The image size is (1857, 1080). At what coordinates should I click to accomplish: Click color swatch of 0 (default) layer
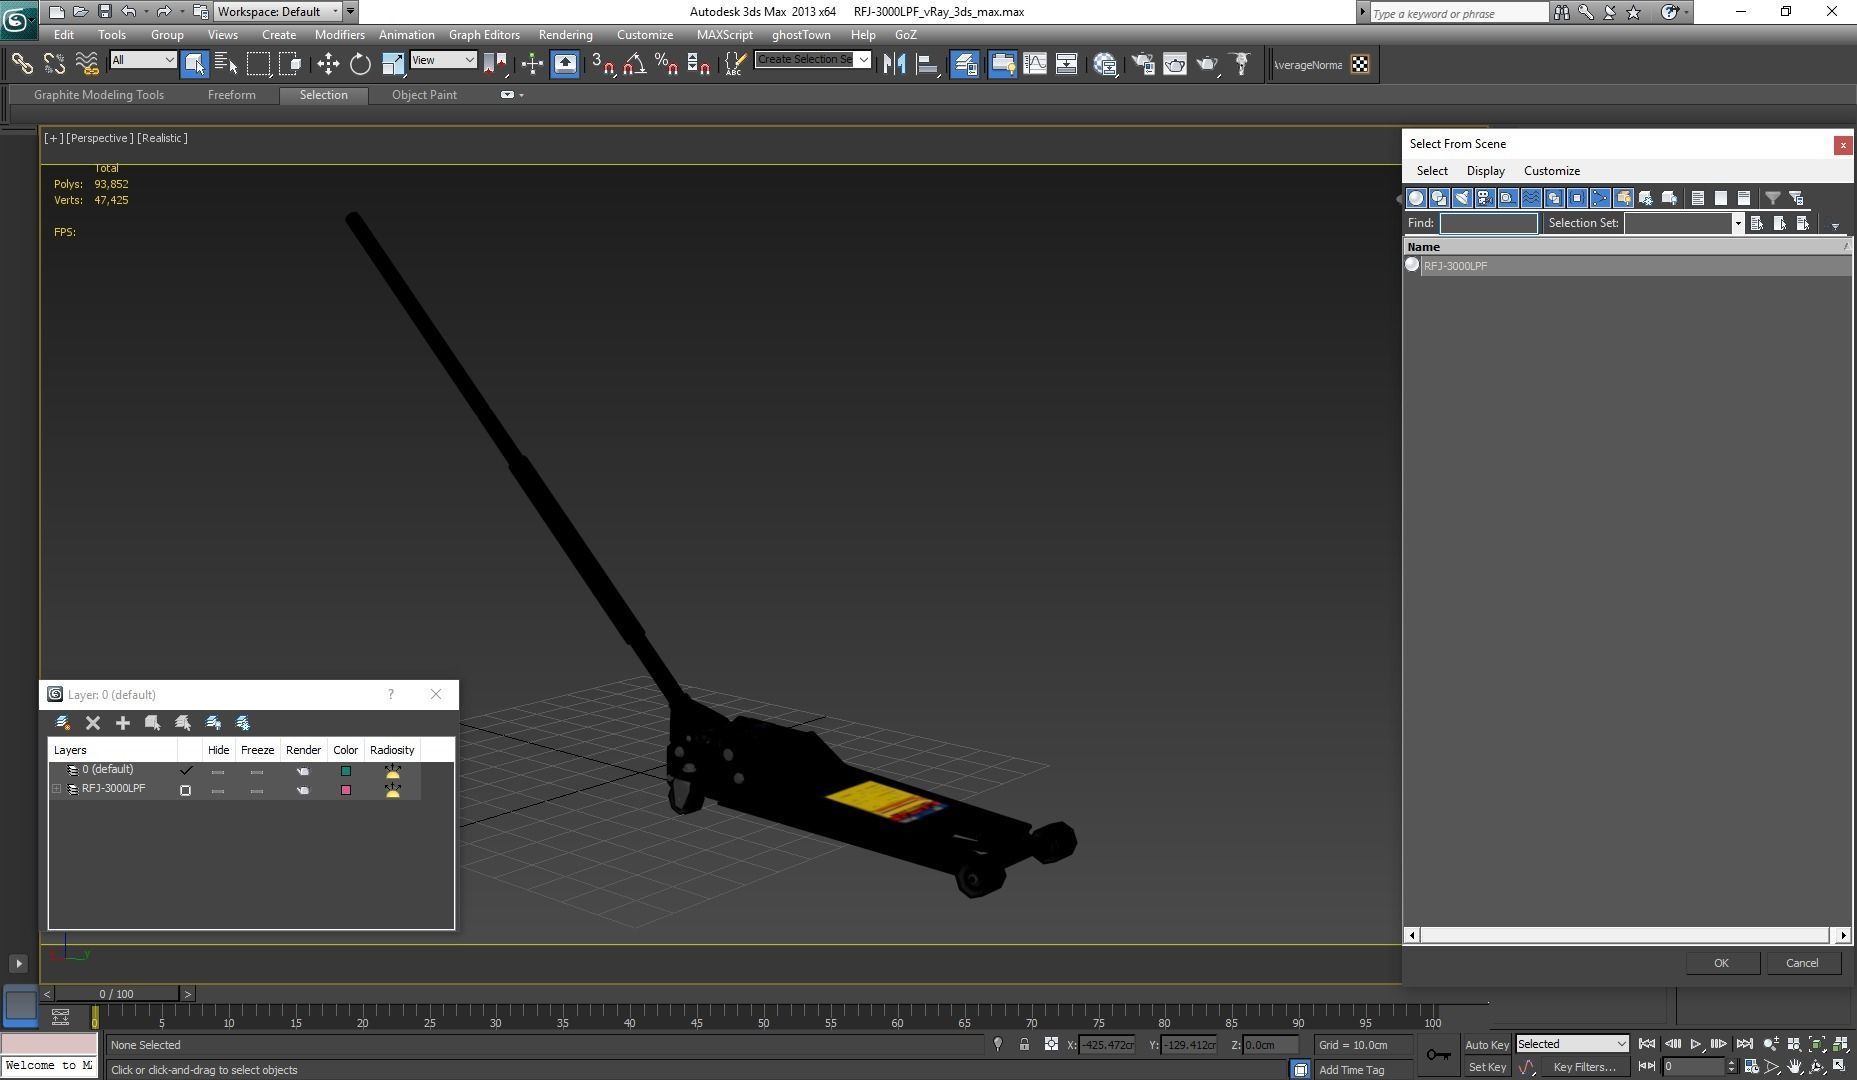346,771
